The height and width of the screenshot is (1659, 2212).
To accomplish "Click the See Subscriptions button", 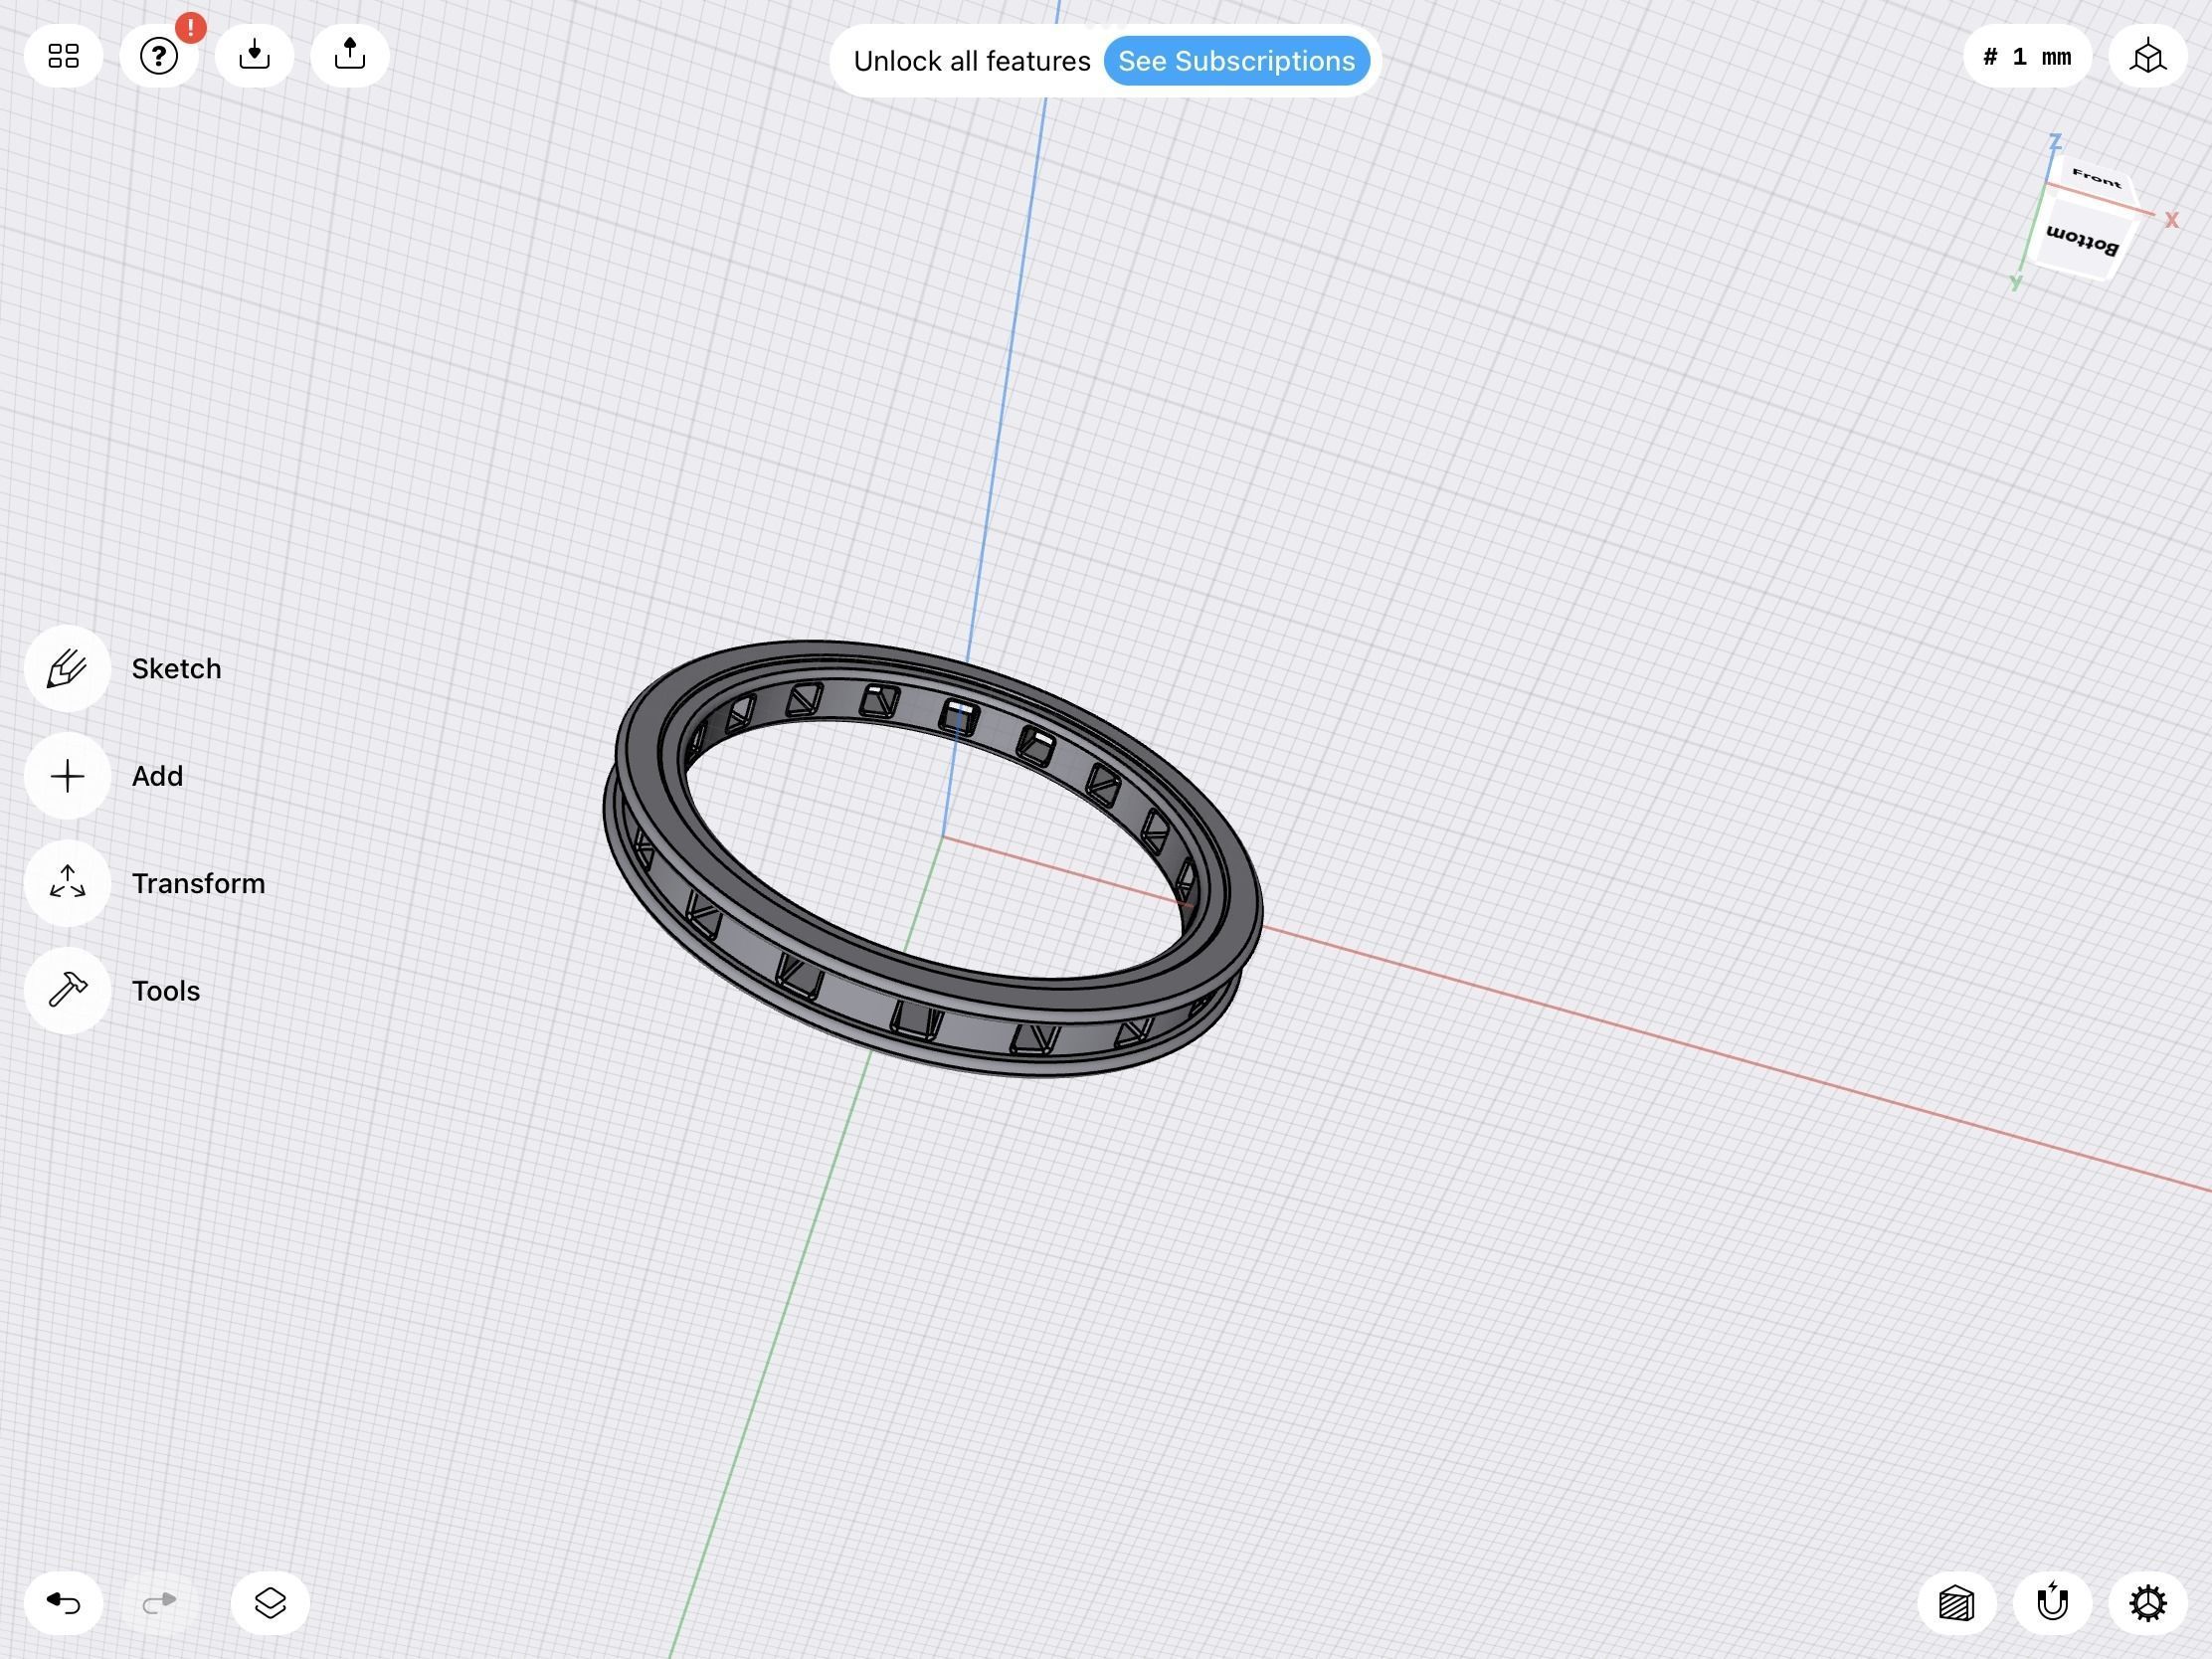I will 1236,61.
